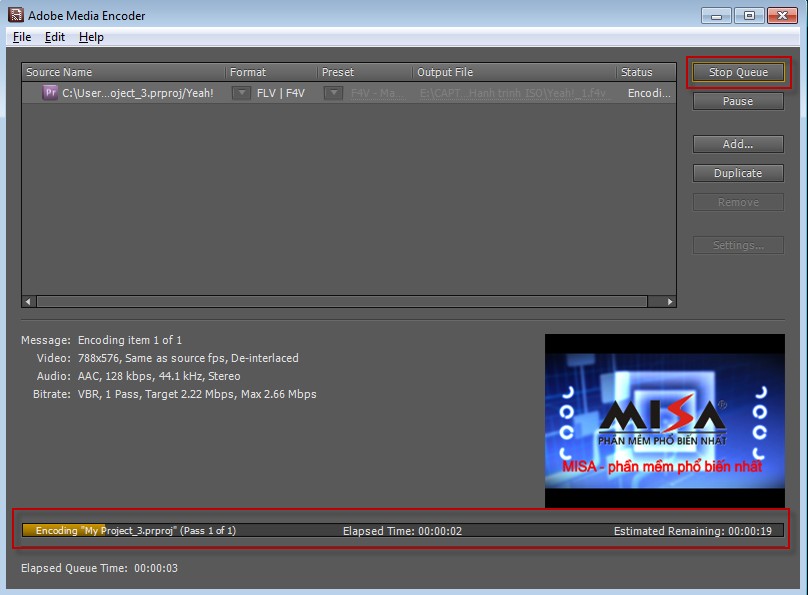Click the MISA video preview thumbnail
808x595 pixels.
(x=665, y=421)
